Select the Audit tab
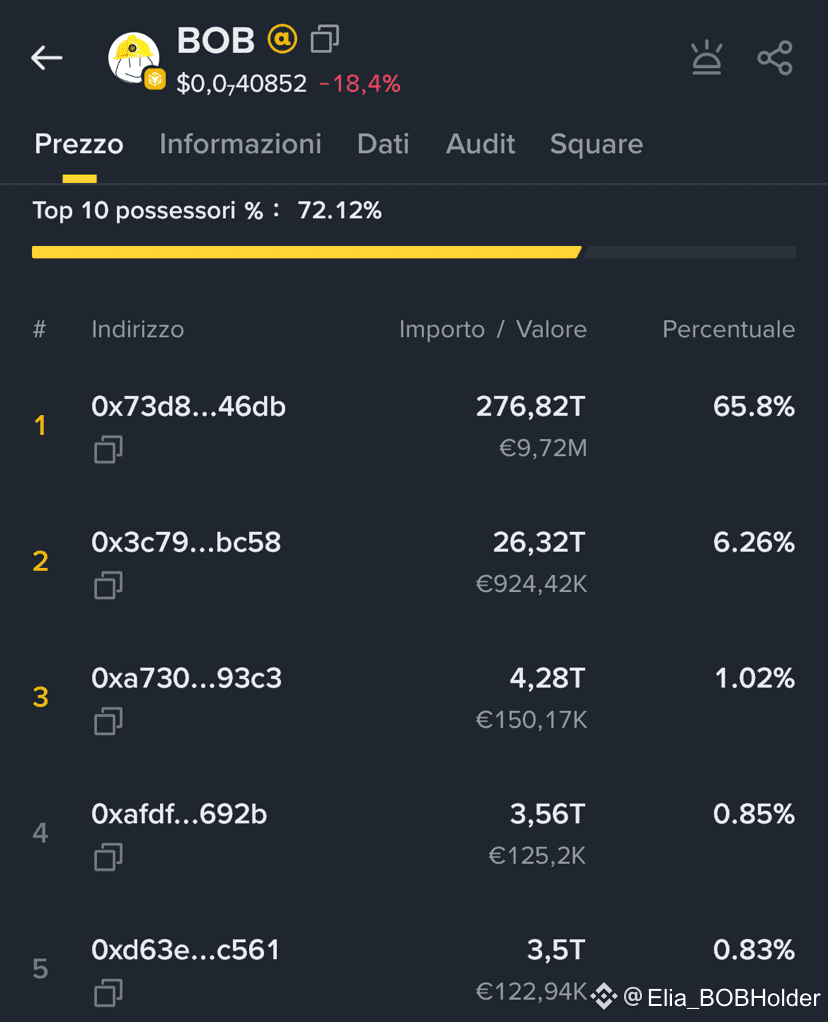This screenshot has width=828, height=1022. click(x=481, y=144)
